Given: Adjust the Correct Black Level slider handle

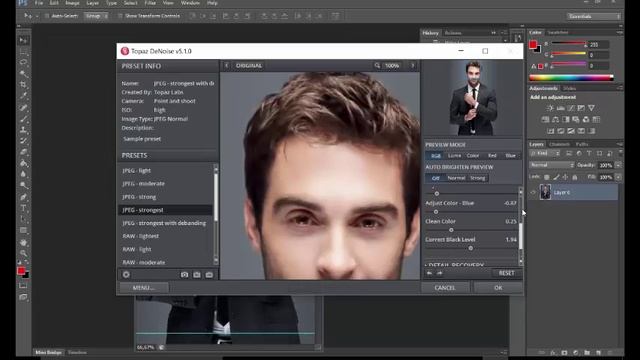Looking at the screenshot, I should 471,248.
